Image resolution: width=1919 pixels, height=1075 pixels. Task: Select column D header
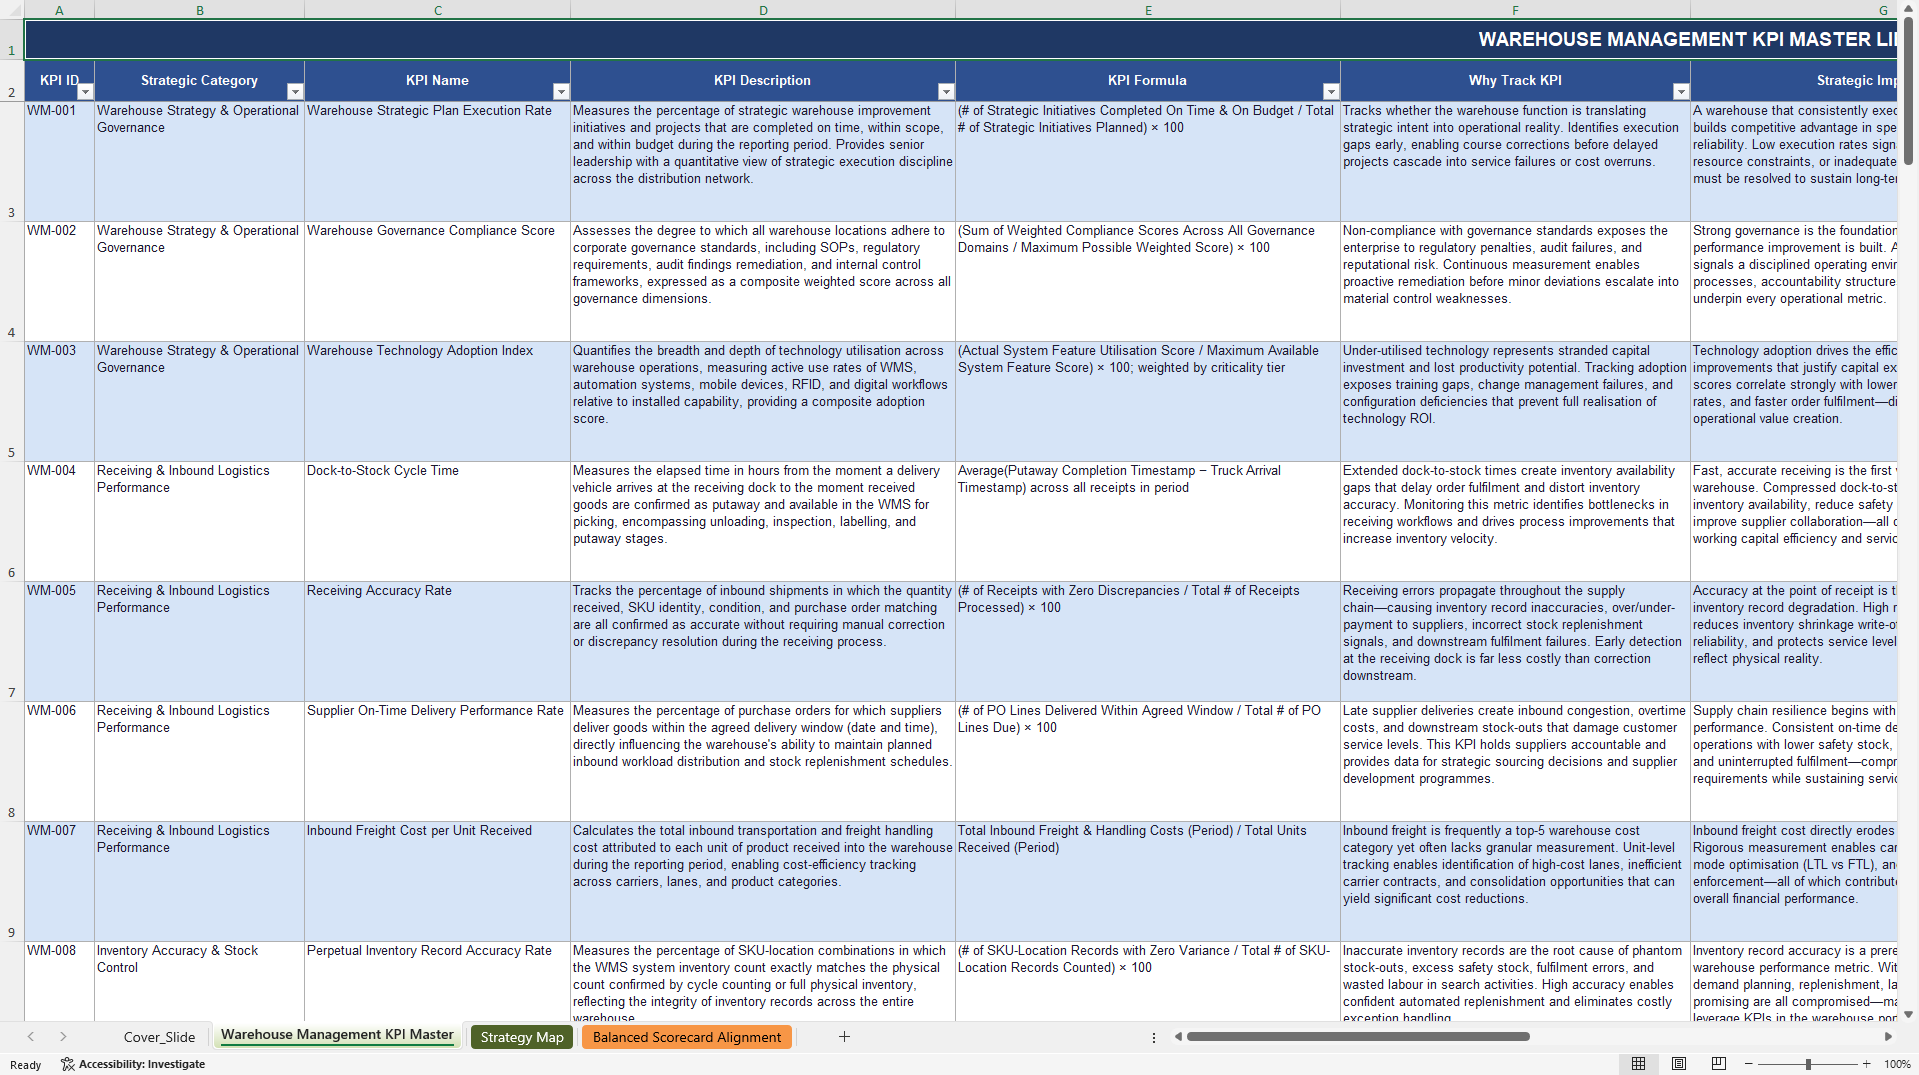point(763,10)
